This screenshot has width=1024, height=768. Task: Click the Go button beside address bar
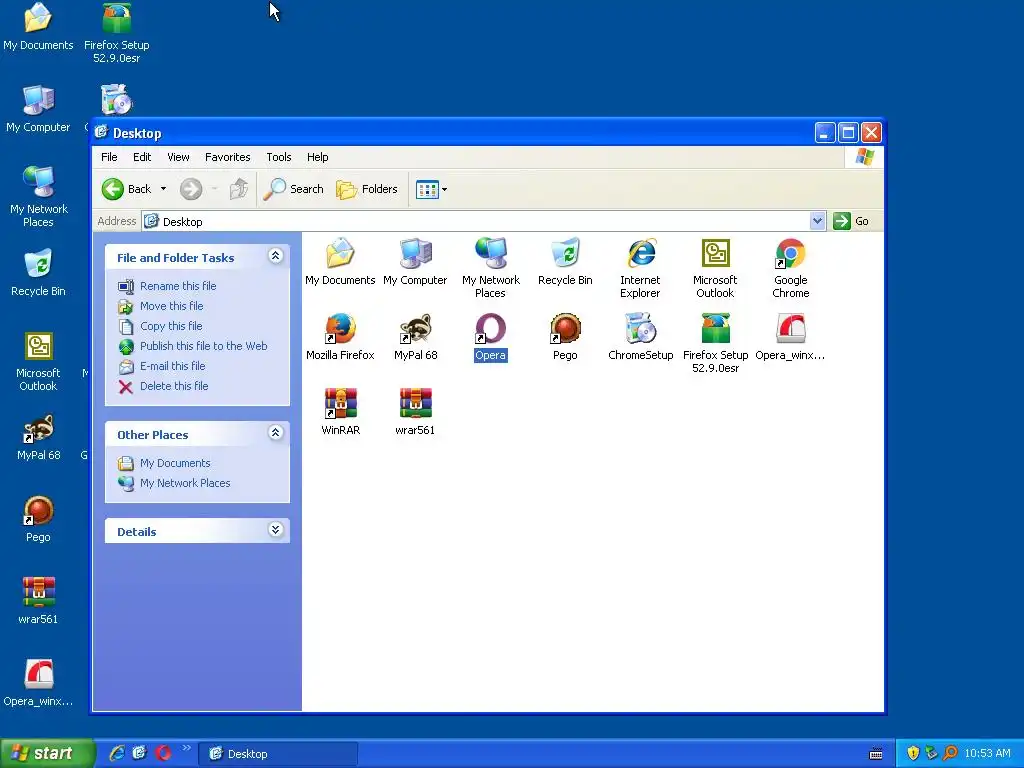[x=852, y=221]
